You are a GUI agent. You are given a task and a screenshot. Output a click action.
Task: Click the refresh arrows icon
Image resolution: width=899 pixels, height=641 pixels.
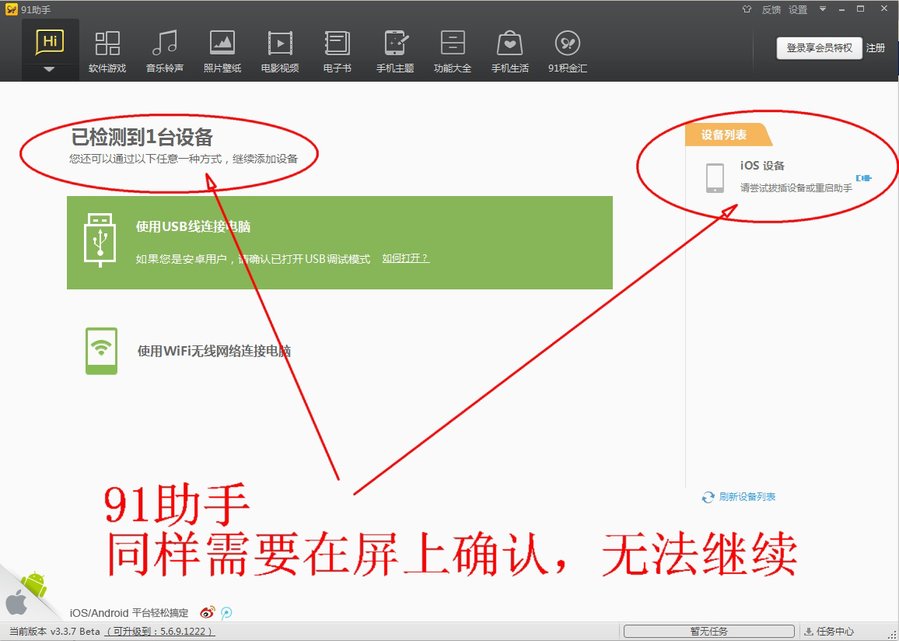(x=708, y=497)
